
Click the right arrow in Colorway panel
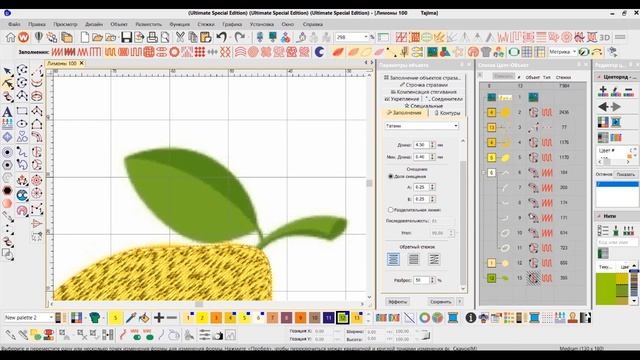click(616, 107)
